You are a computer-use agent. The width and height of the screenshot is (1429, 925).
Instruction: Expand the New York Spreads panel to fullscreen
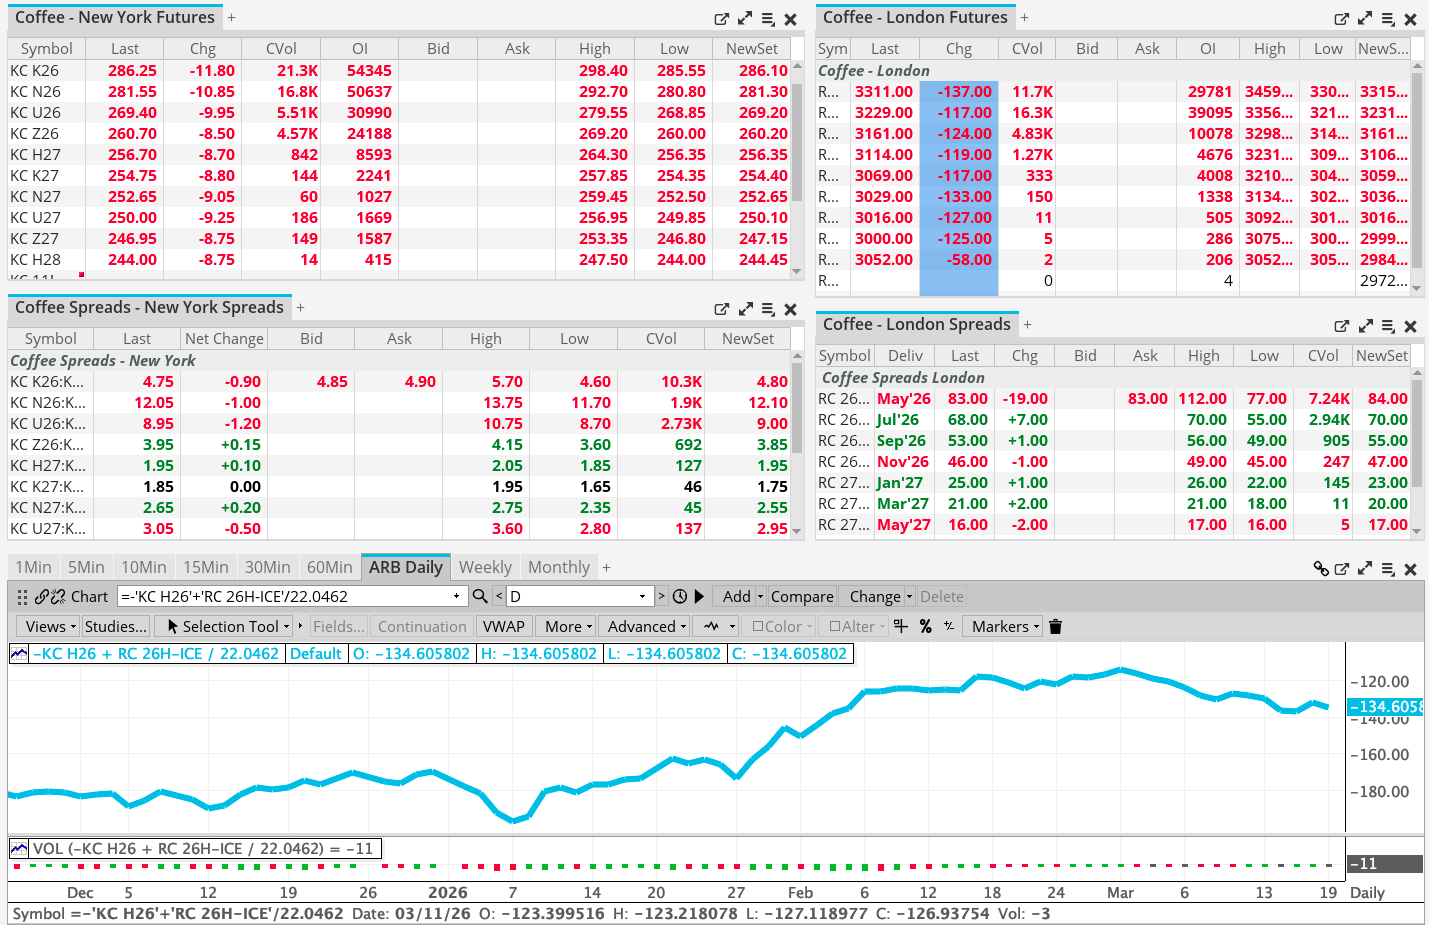pyautogui.click(x=745, y=309)
